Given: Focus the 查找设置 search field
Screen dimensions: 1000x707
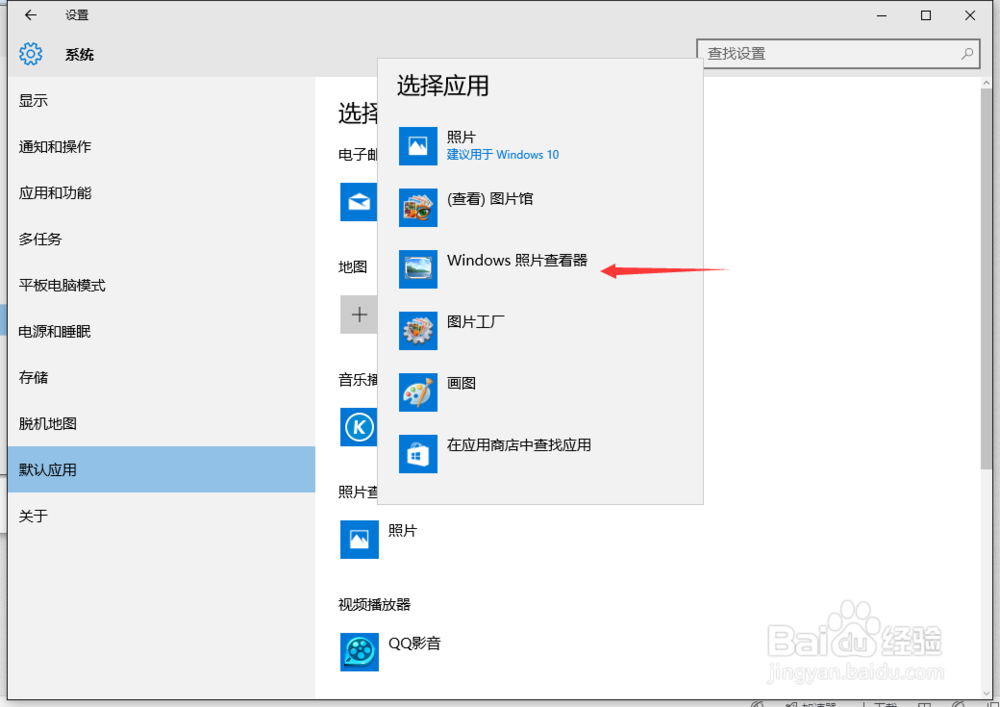Looking at the screenshot, I should click(x=838, y=54).
